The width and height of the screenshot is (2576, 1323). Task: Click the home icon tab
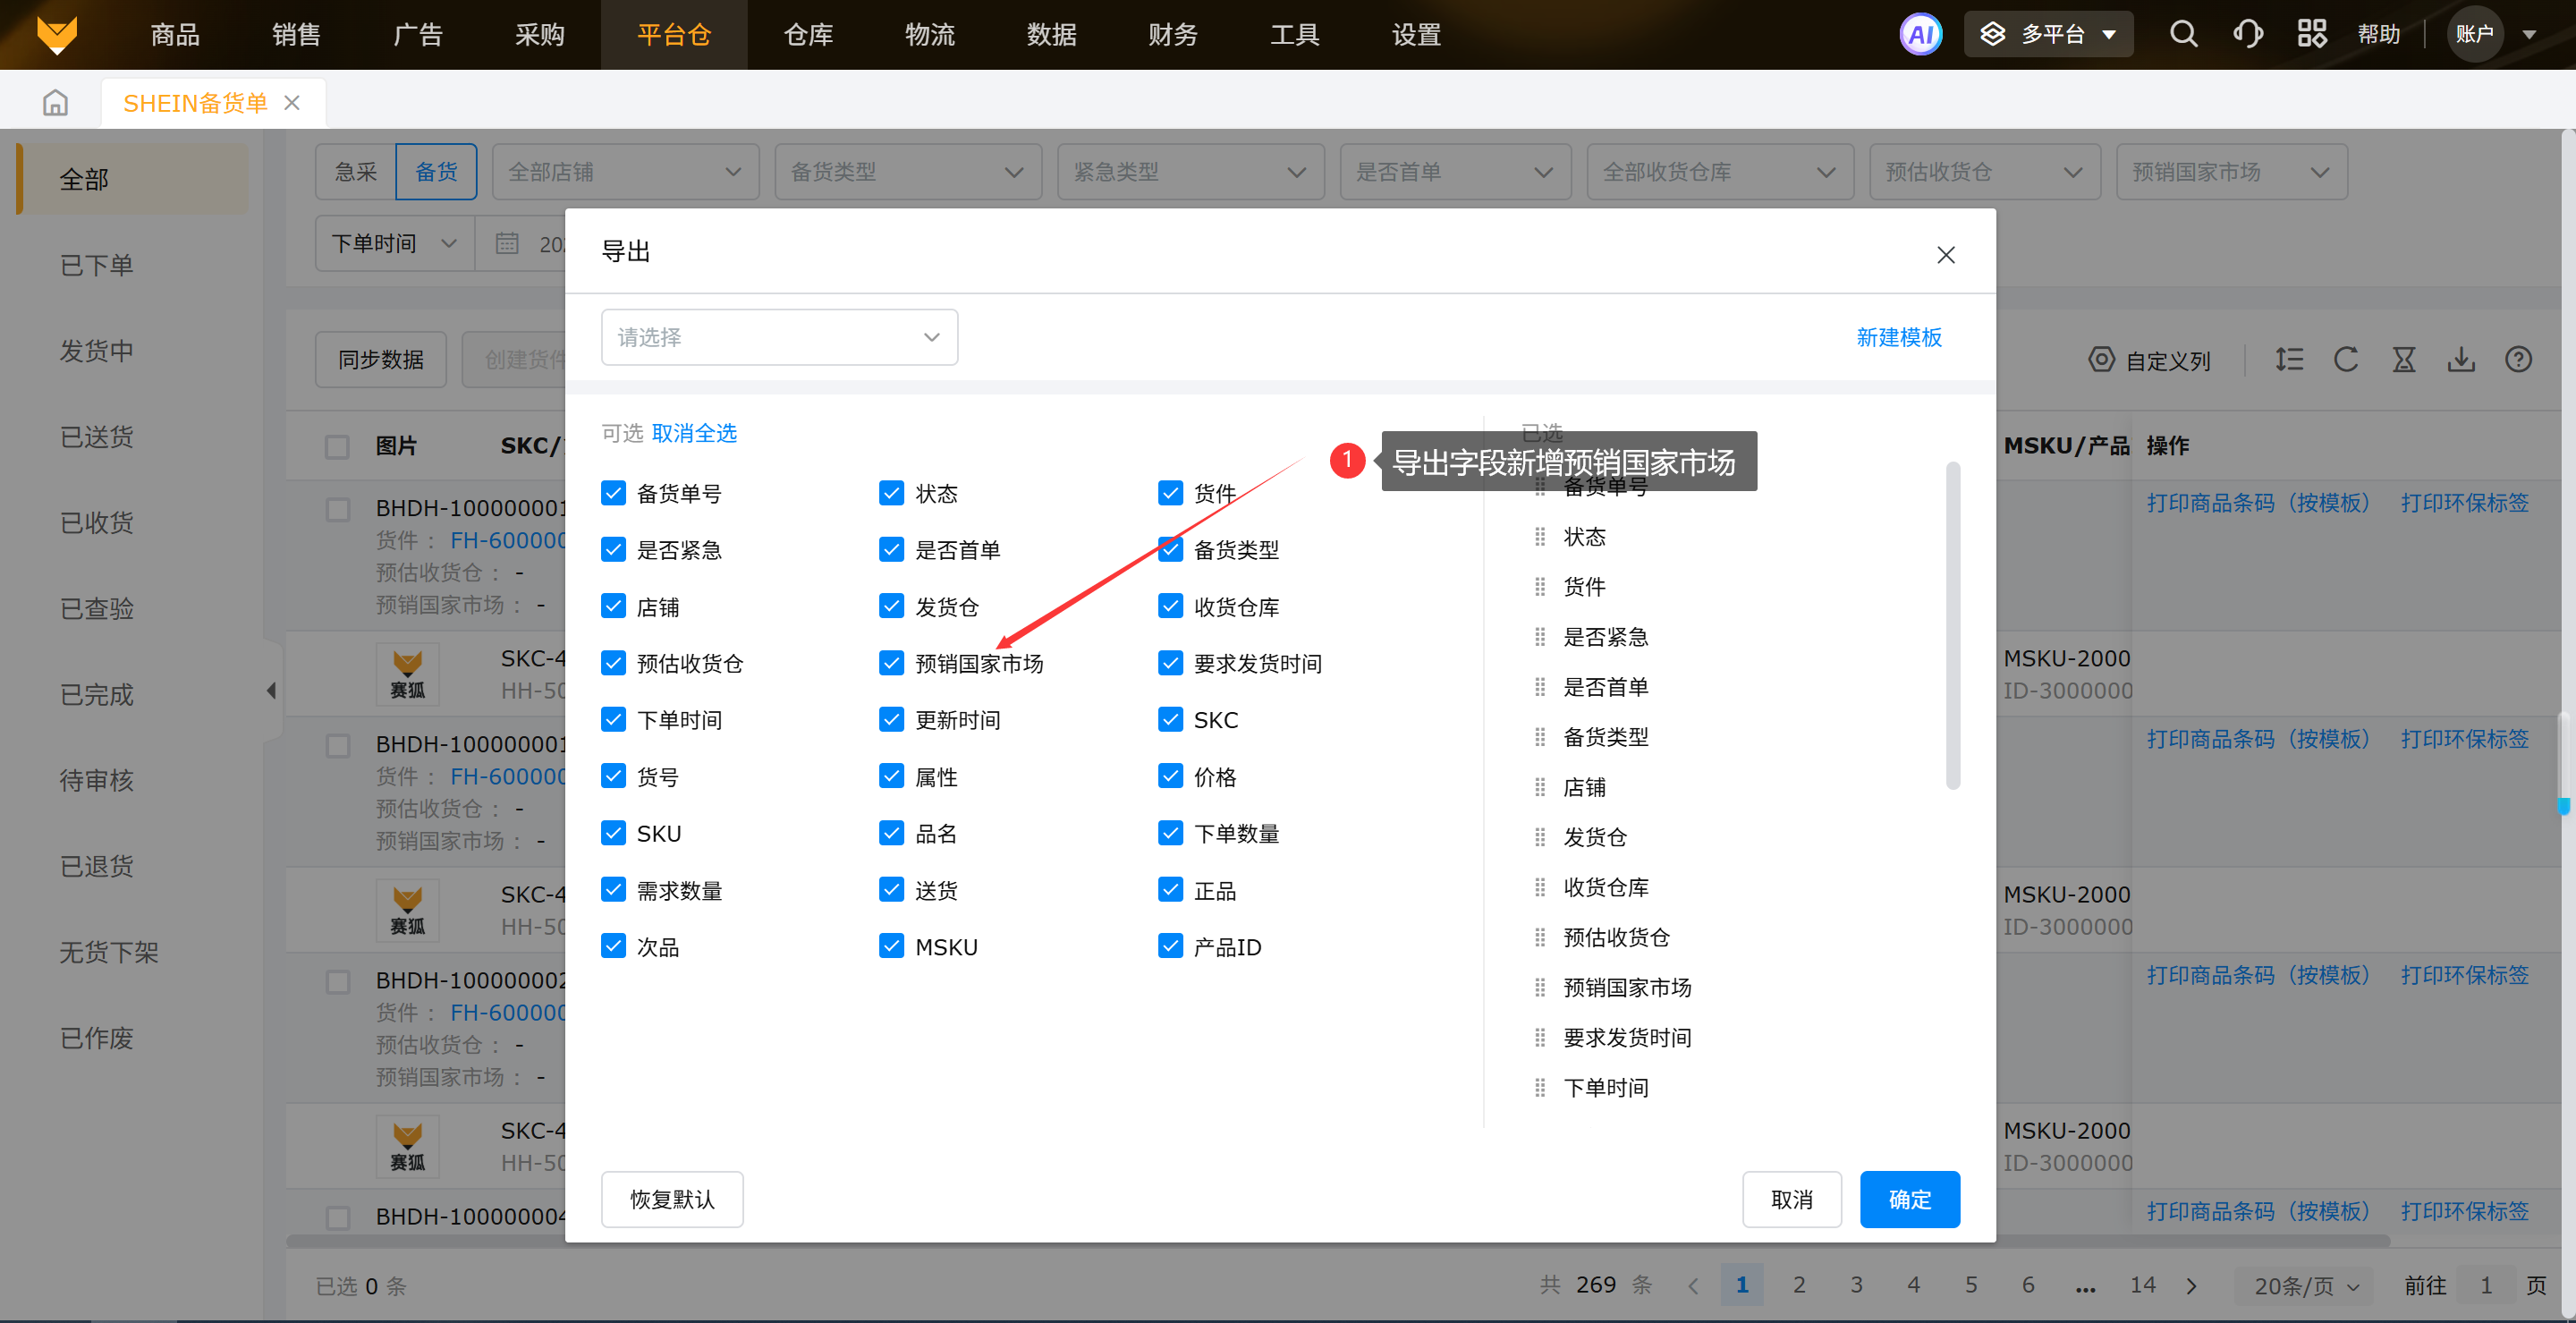56,103
